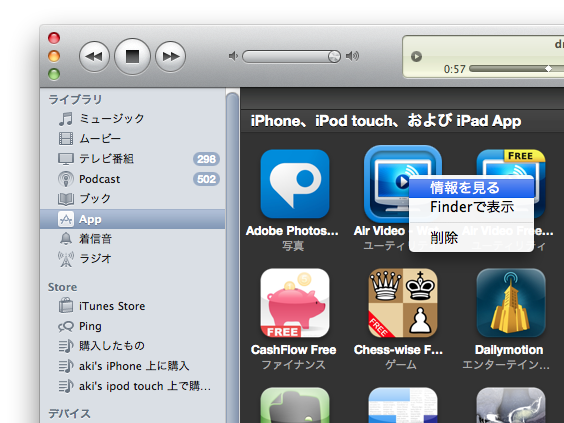Open ミュージック music note icon in the sidebar

(x=66, y=119)
